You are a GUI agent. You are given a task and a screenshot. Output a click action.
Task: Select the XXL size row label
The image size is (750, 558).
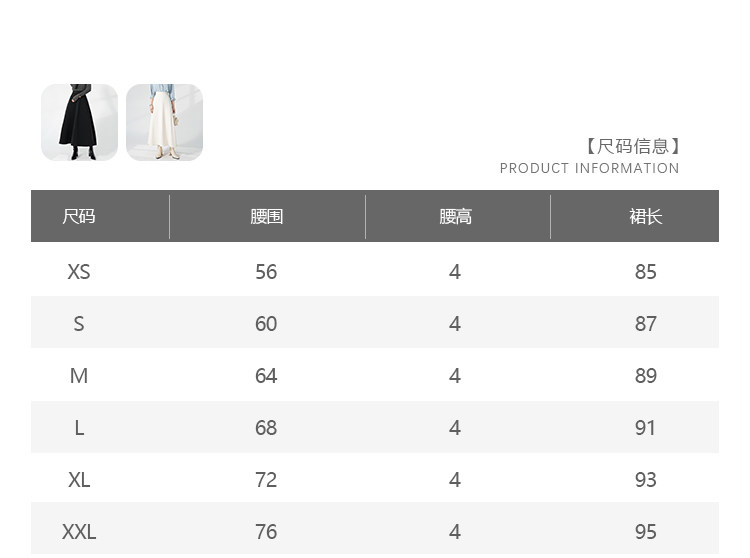click(x=79, y=532)
